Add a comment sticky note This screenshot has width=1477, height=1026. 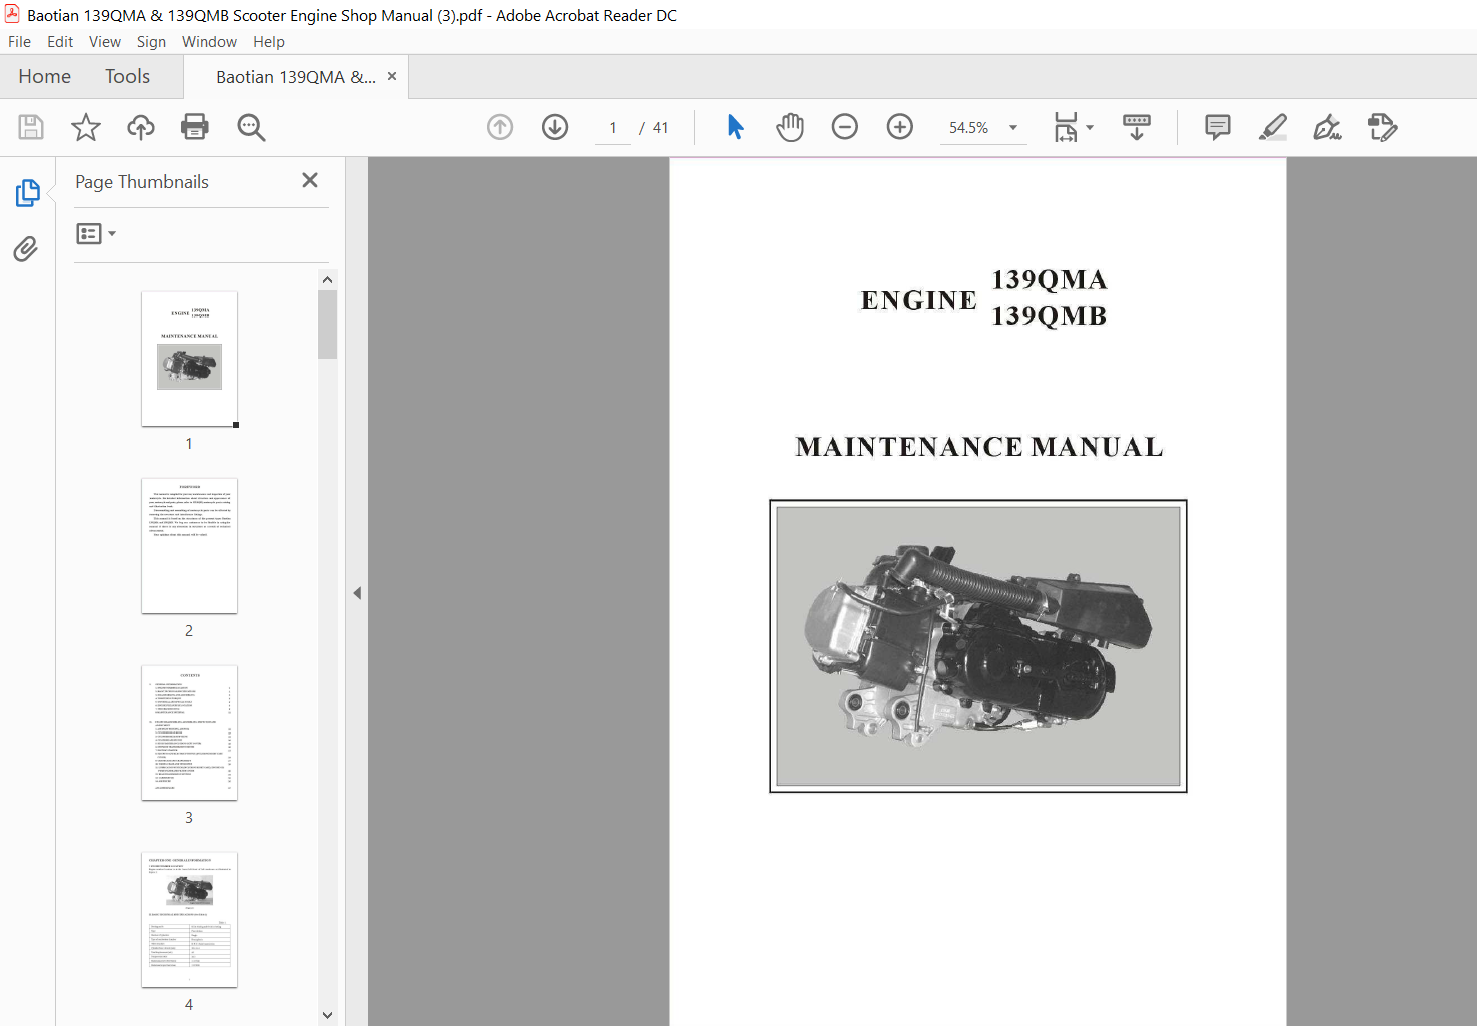1218,127
